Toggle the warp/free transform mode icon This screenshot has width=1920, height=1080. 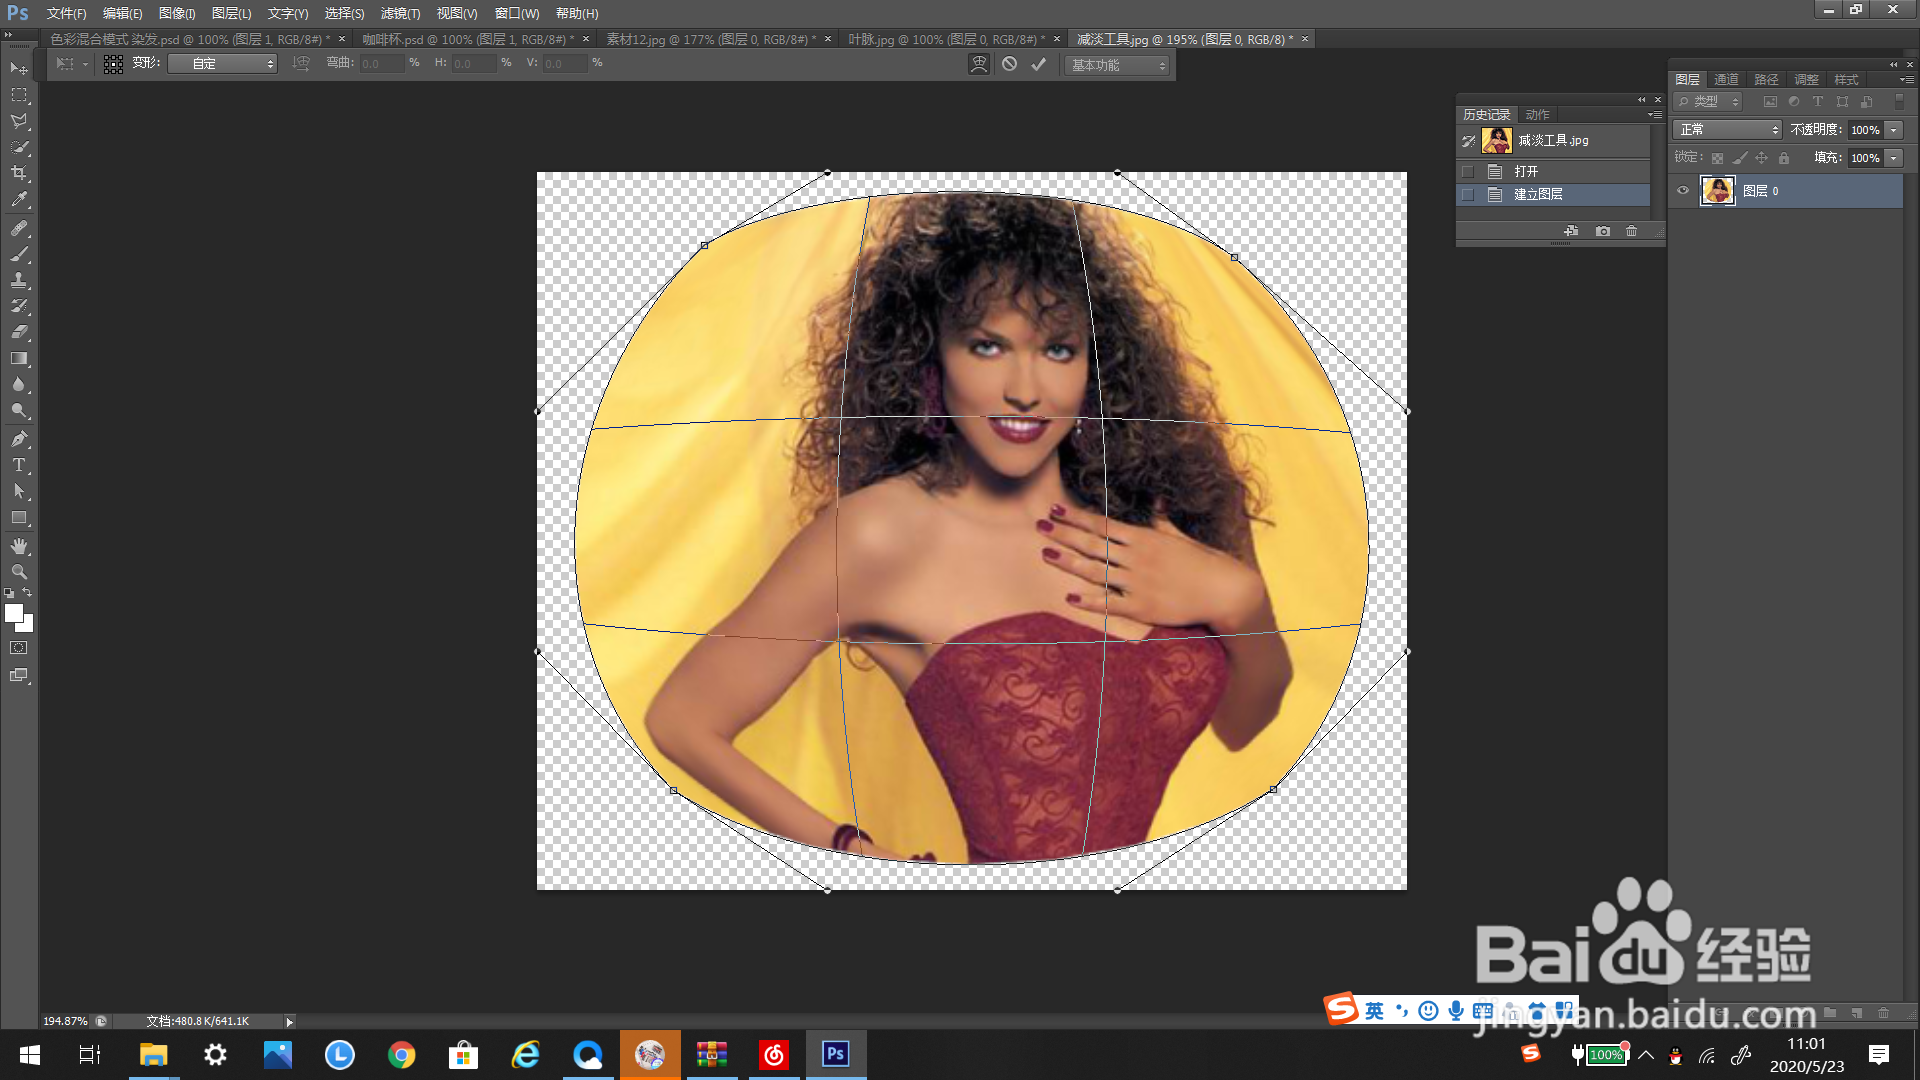(x=979, y=64)
